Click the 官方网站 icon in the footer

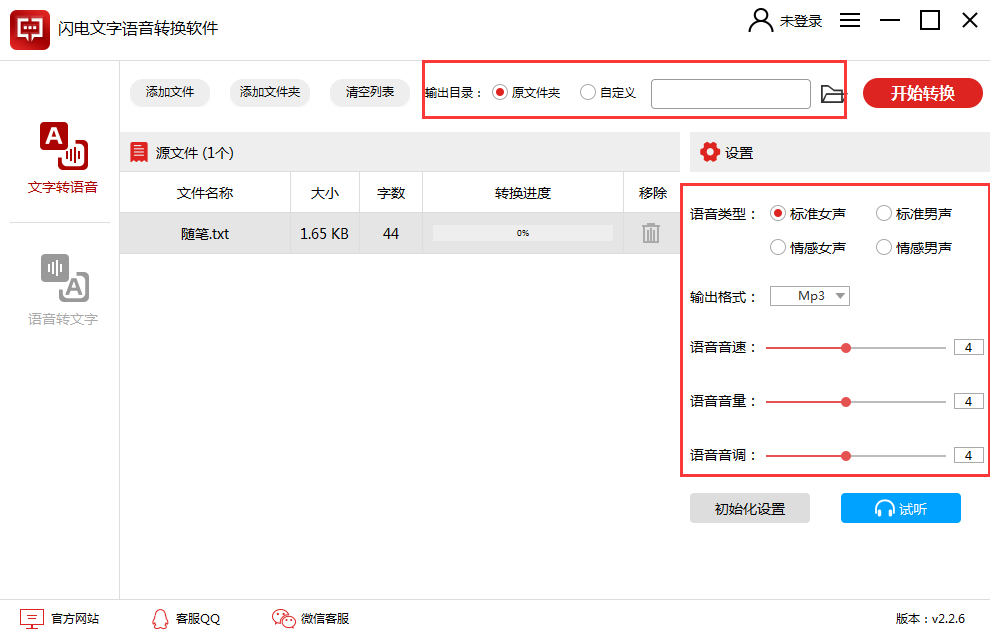click(x=33, y=619)
